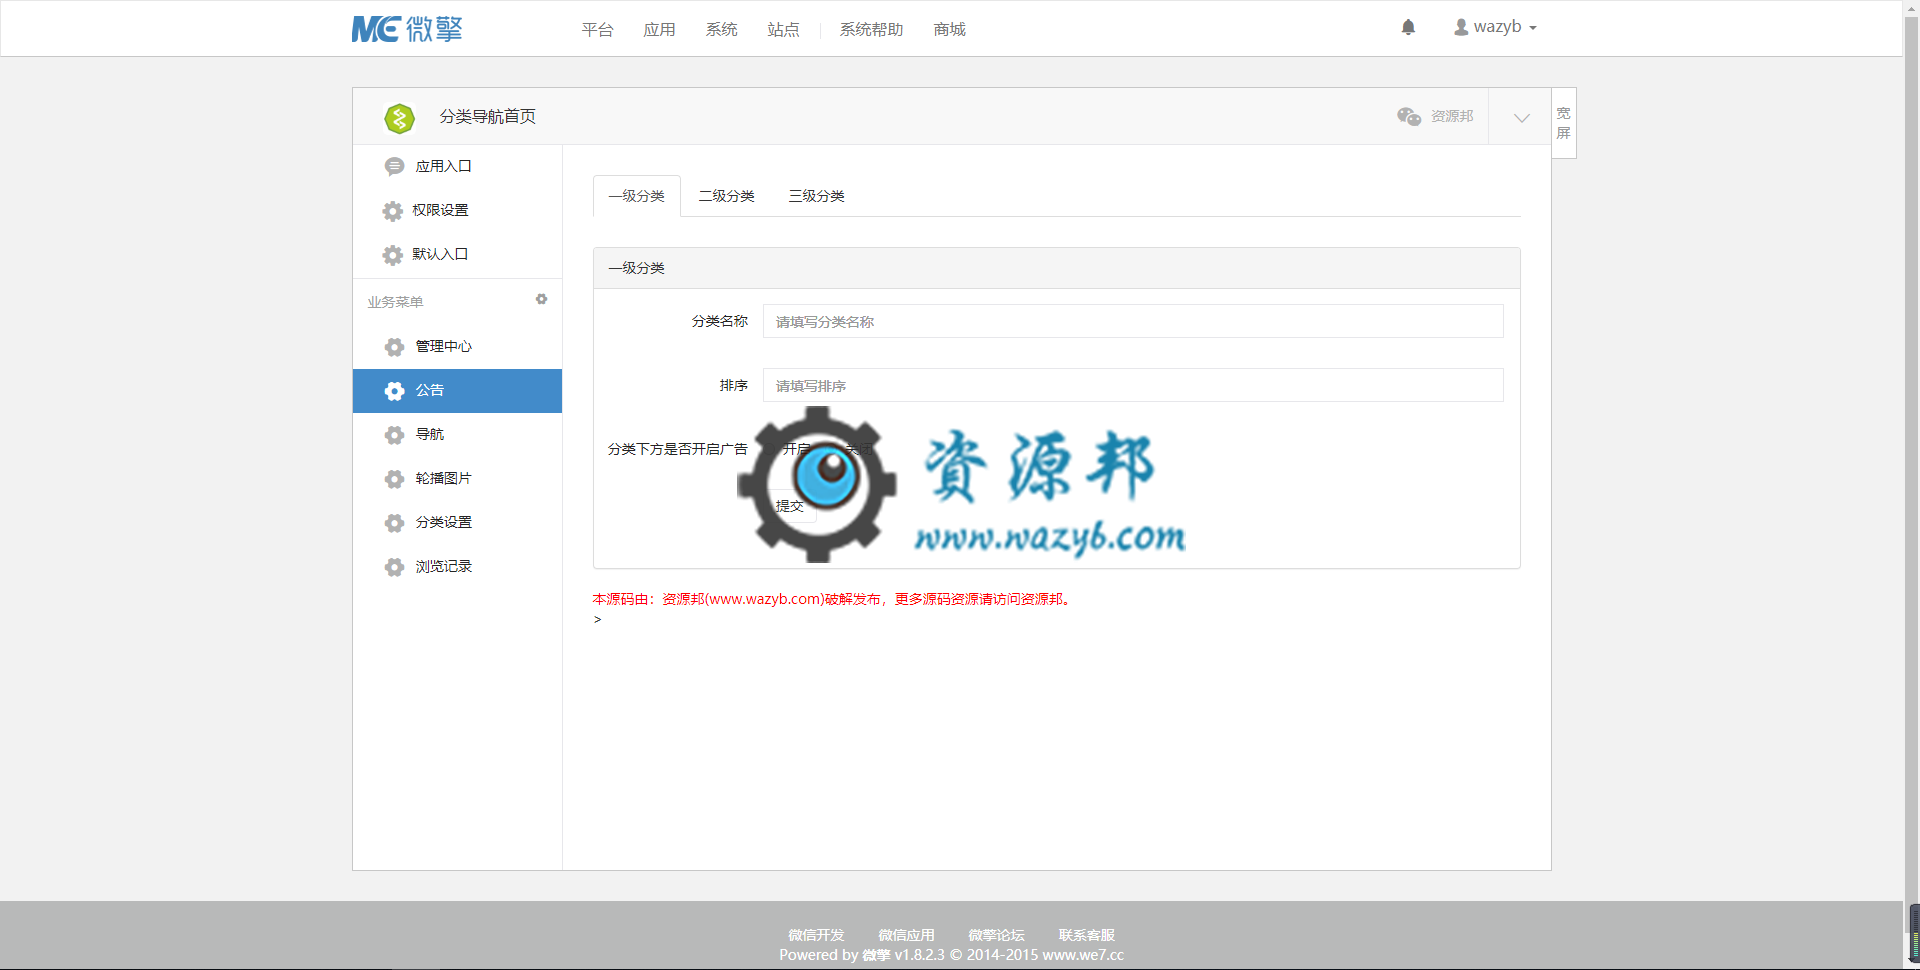Click the gear icon for 分类设置

[394, 523]
